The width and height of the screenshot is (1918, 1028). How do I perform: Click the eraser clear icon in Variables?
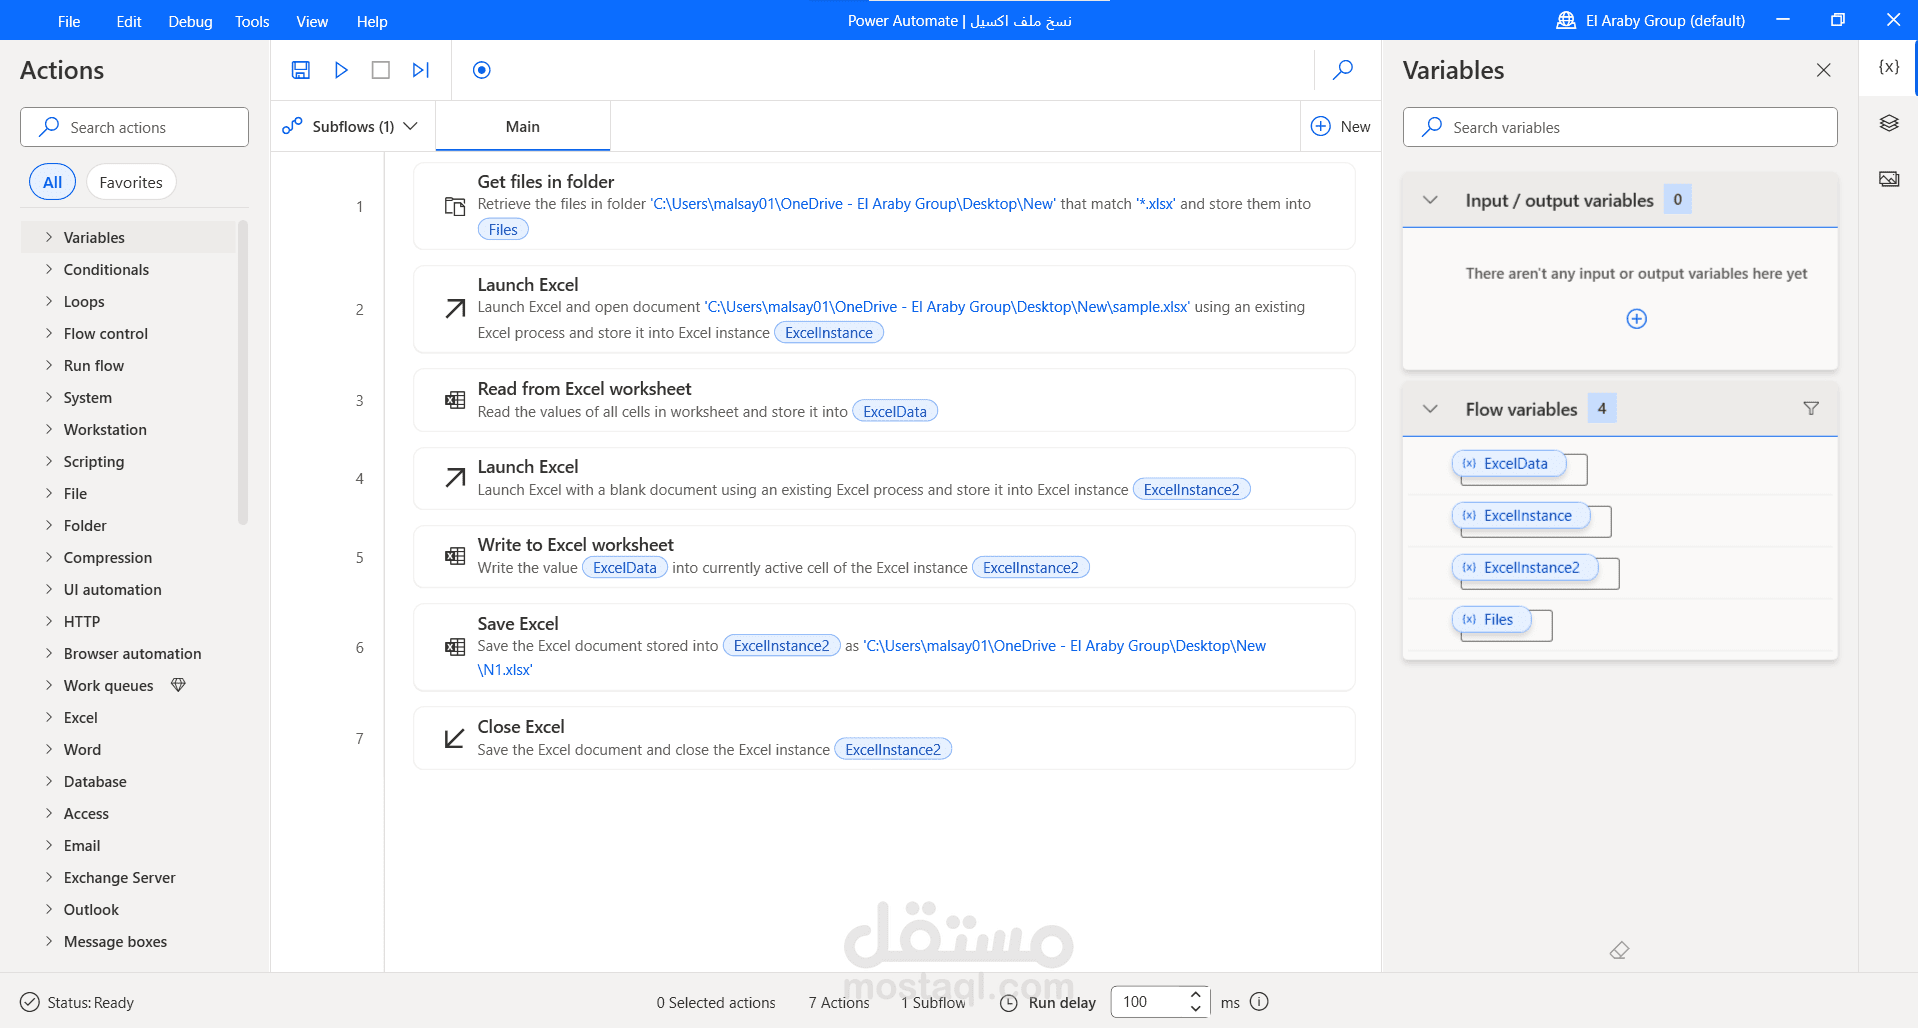[1620, 950]
